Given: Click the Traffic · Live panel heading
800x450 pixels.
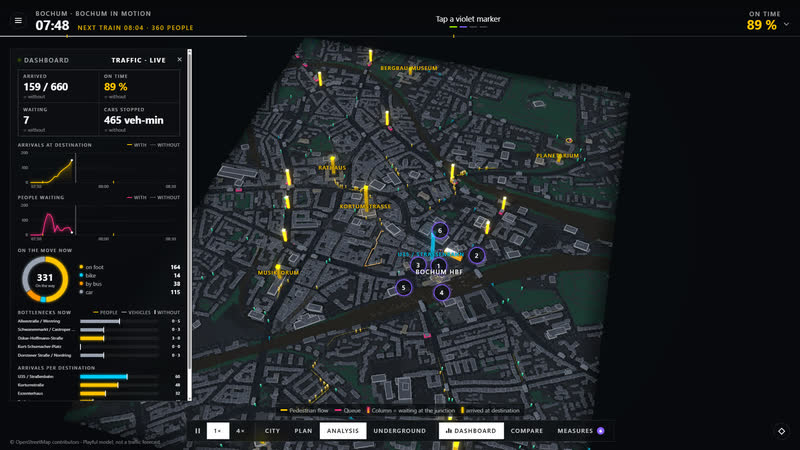Looking at the screenshot, I should coord(138,60).
